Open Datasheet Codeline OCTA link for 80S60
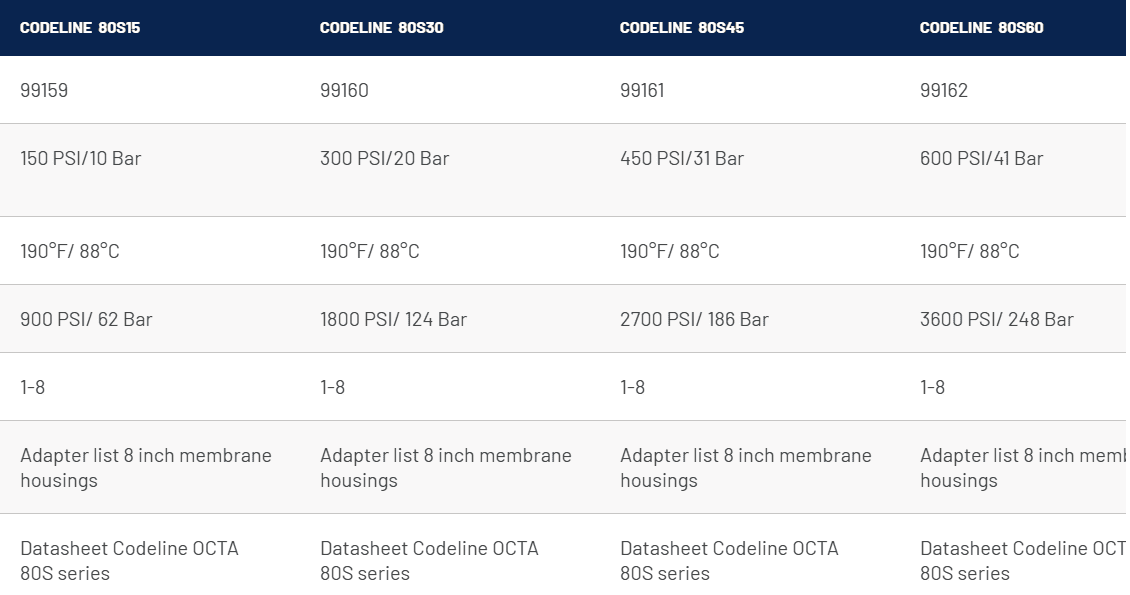Screen dimensions: 1130x595 [x=1023, y=560]
